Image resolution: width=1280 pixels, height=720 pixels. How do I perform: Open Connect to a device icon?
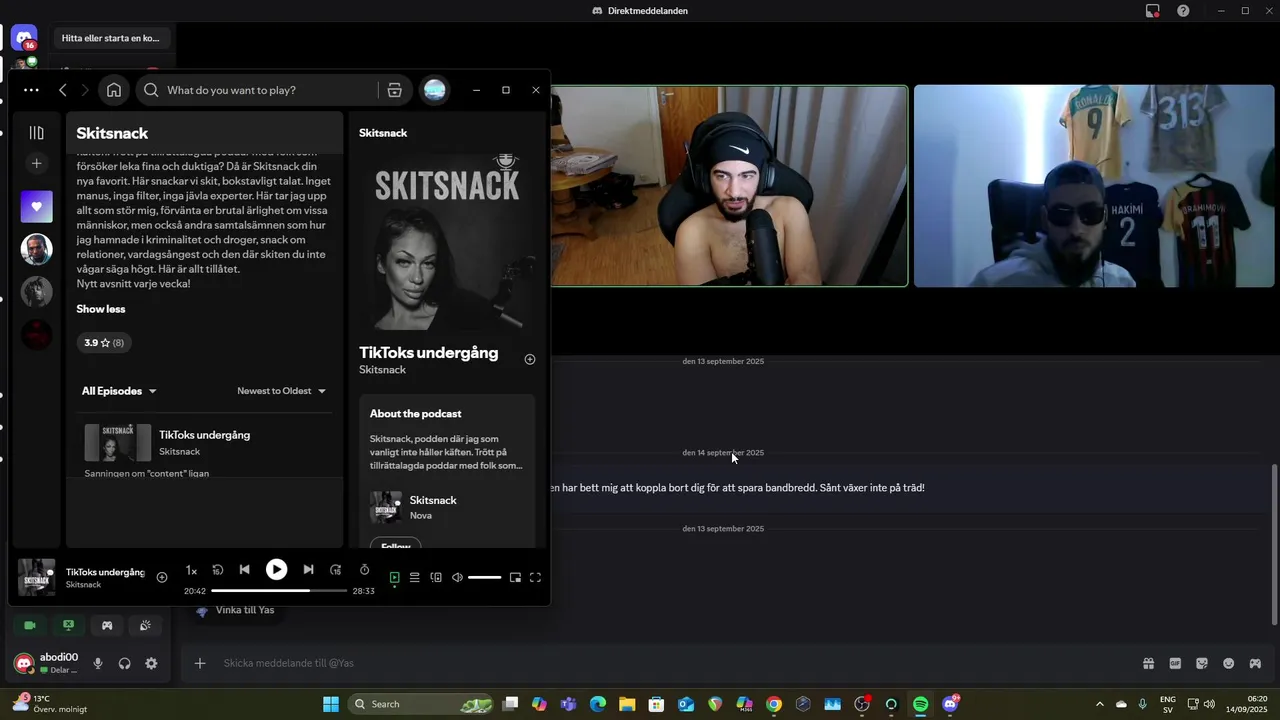pos(436,577)
